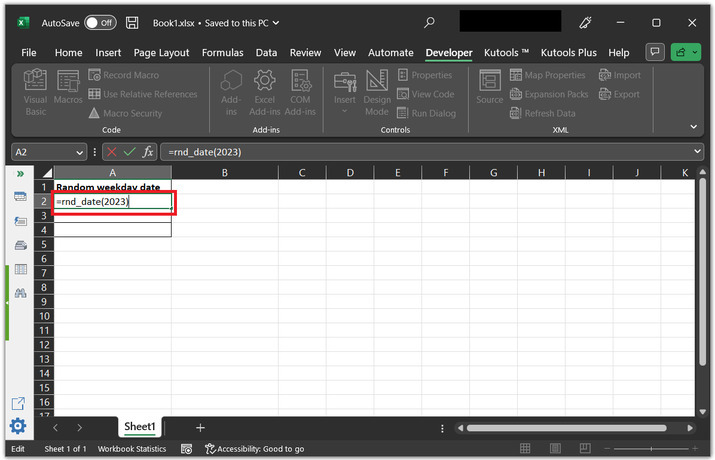Select row 5 header

point(44,244)
